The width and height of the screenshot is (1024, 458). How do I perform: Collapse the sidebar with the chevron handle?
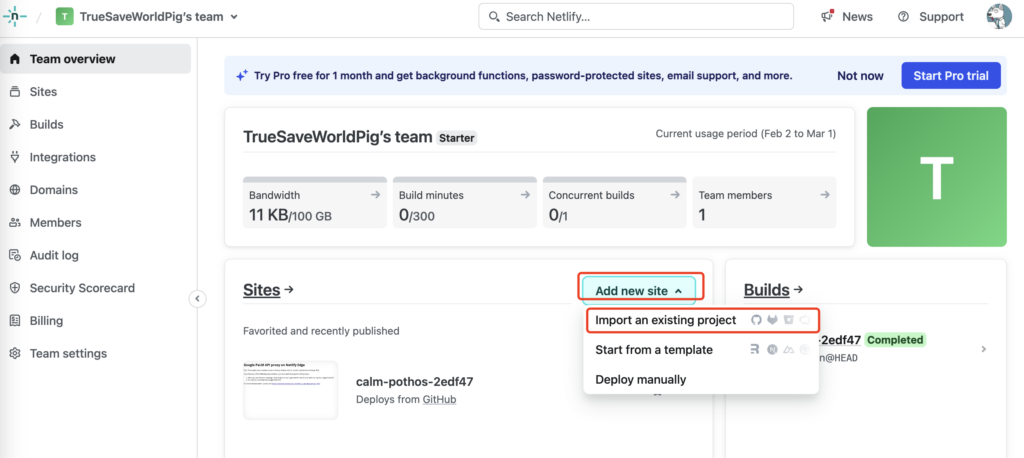click(197, 298)
